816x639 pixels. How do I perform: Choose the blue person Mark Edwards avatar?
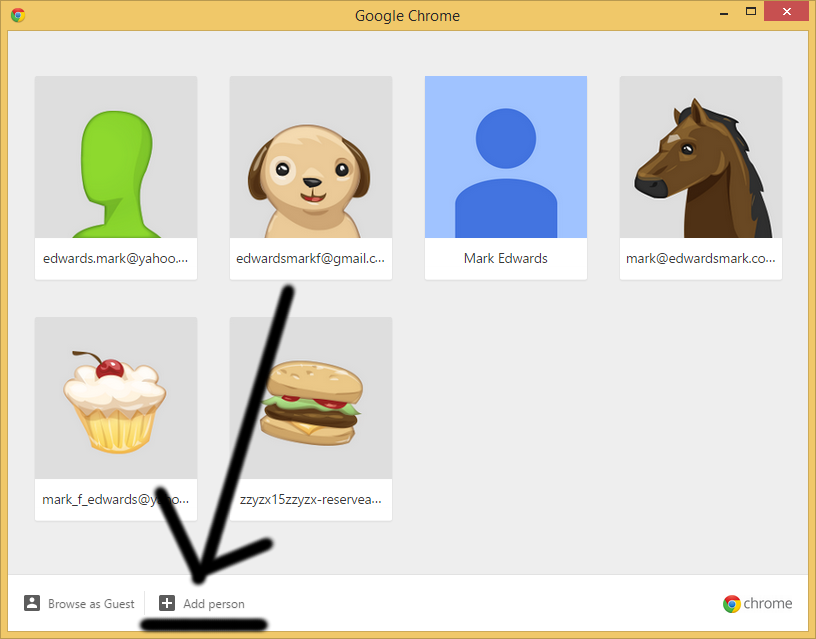pos(506,157)
